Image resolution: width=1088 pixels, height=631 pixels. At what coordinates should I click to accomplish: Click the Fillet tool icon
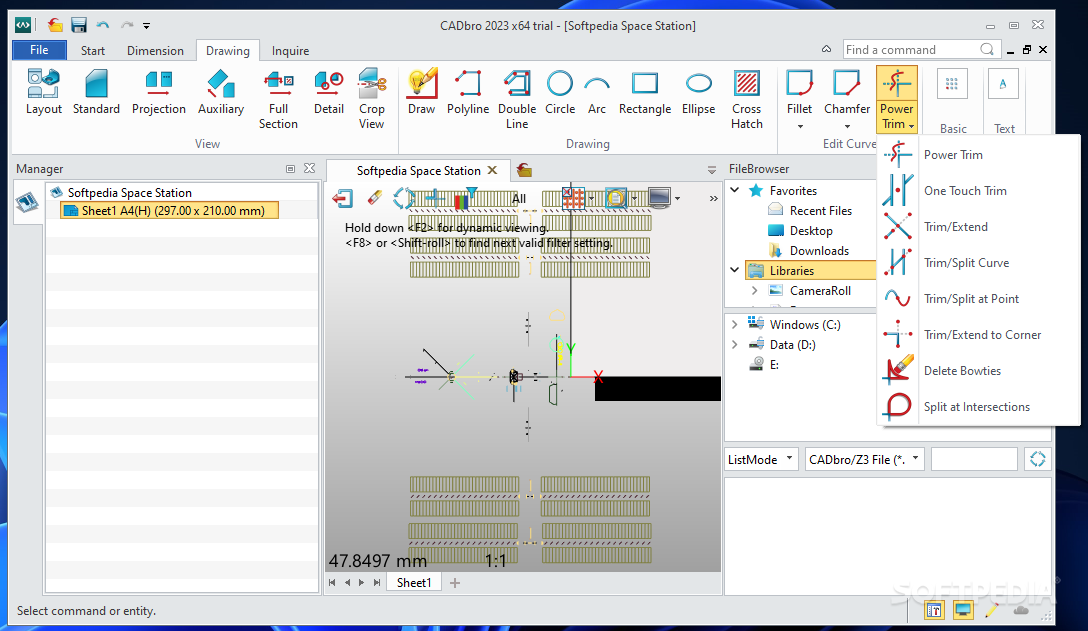799,84
